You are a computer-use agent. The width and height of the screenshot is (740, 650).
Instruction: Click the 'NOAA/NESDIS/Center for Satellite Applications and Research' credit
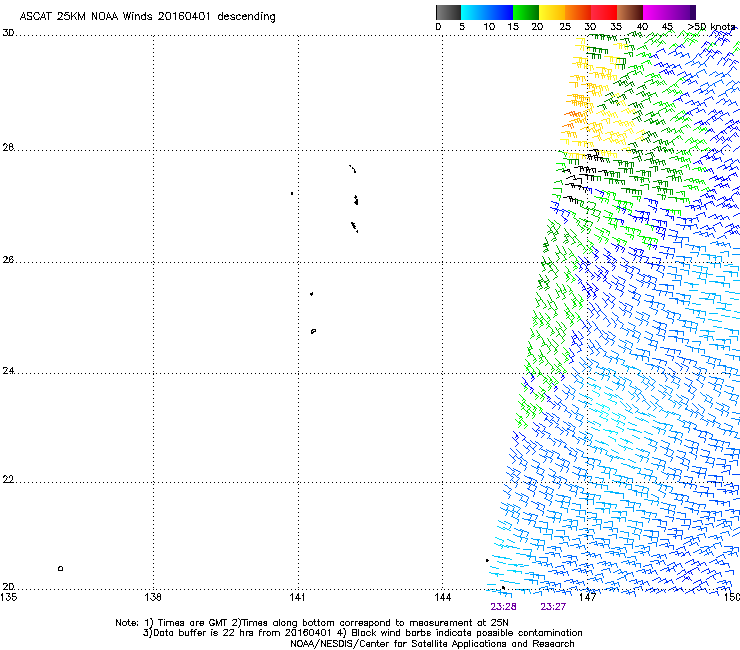coord(432,644)
